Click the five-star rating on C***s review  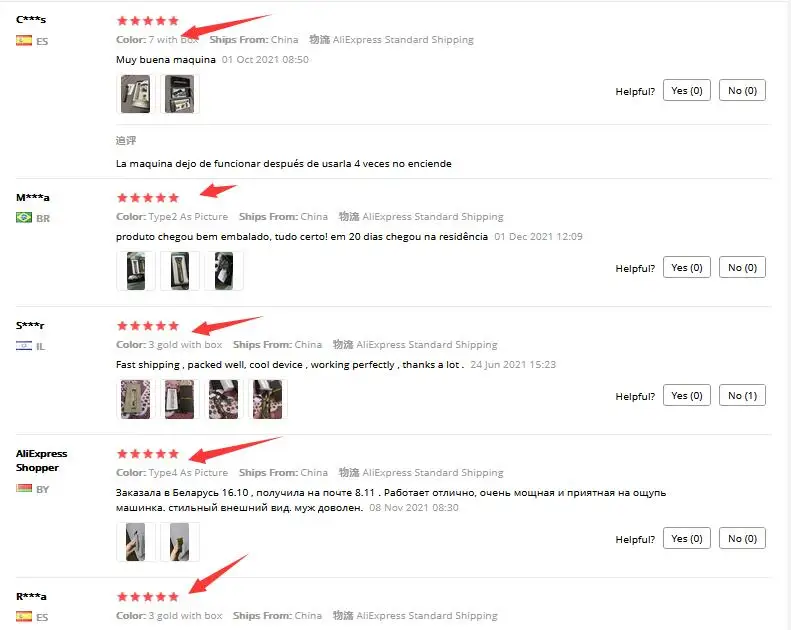148,21
